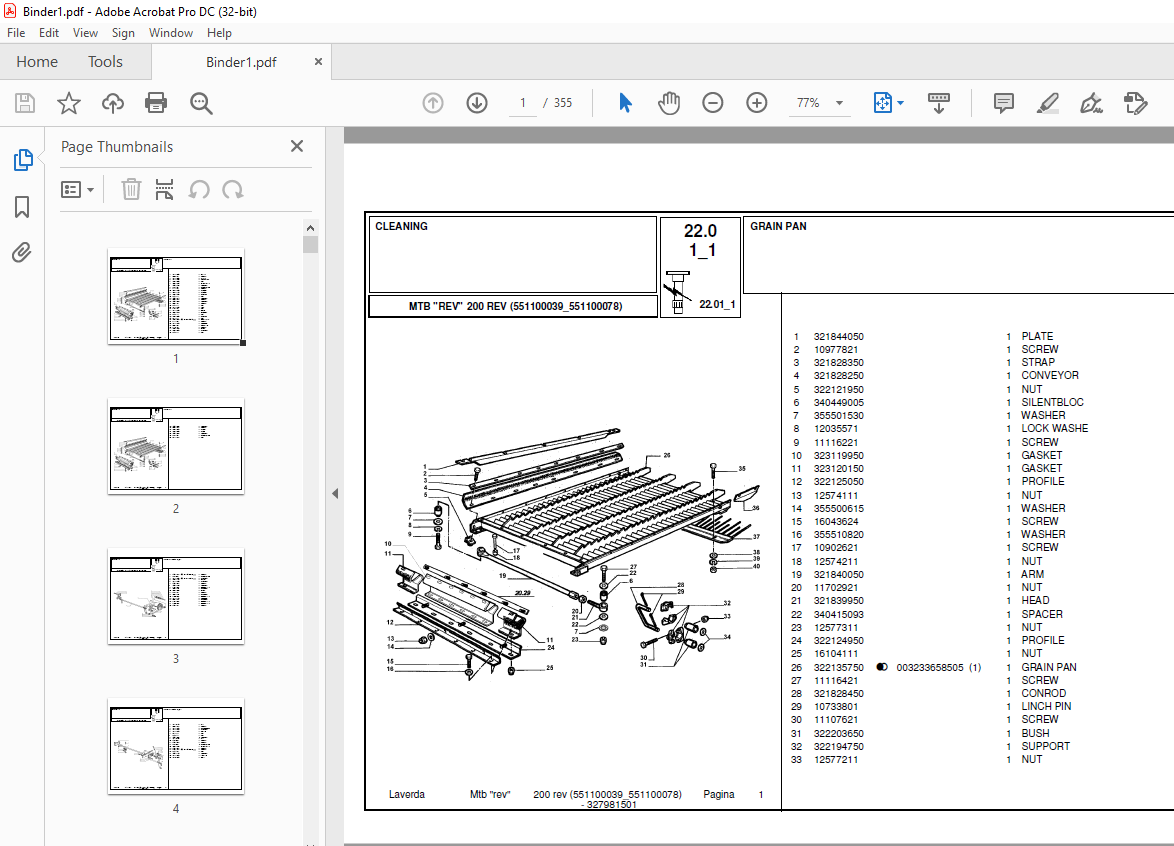This screenshot has height=846, width=1174.
Task: Click the CONVEYOR part description
Action: (1050, 375)
